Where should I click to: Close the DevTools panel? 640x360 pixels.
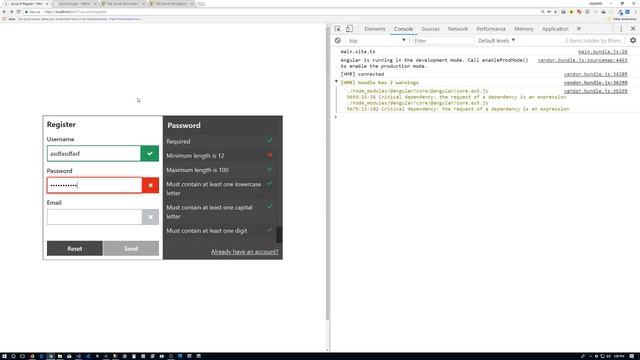coord(633,29)
